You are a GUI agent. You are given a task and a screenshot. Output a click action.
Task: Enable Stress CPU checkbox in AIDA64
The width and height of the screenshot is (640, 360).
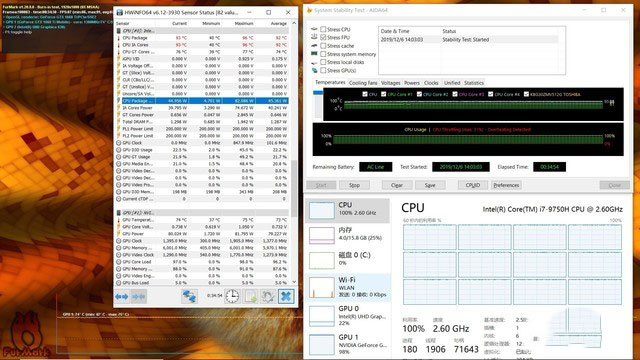[x=323, y=29]
